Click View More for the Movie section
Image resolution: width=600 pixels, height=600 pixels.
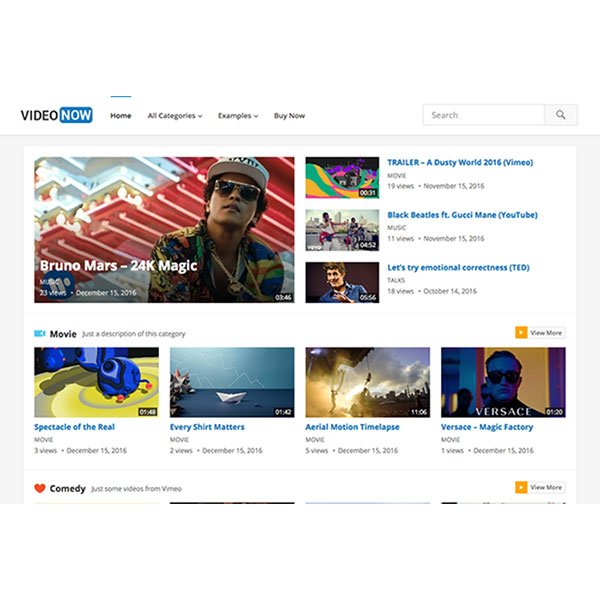click(x=546, y=333)
